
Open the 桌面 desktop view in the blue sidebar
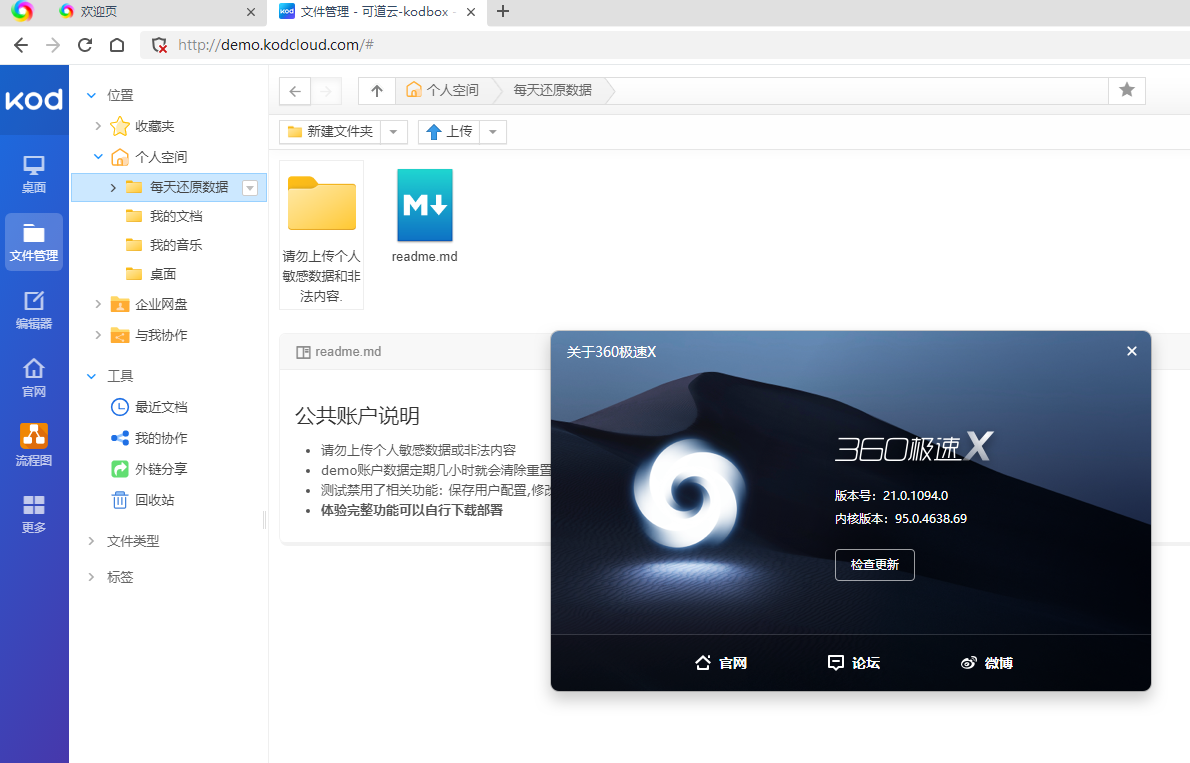(34, 175)
